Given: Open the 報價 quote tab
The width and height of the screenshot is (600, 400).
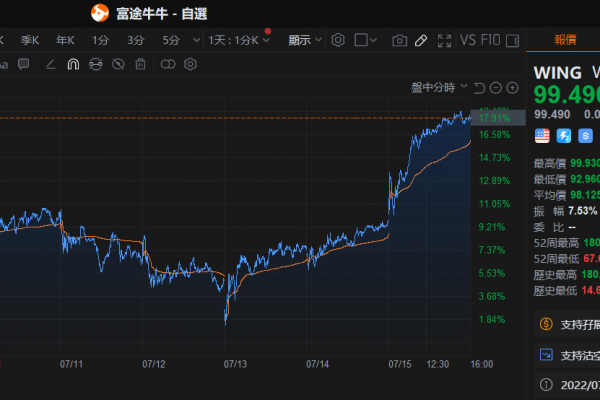Looking at the screenshot, I should click(569, 40).
